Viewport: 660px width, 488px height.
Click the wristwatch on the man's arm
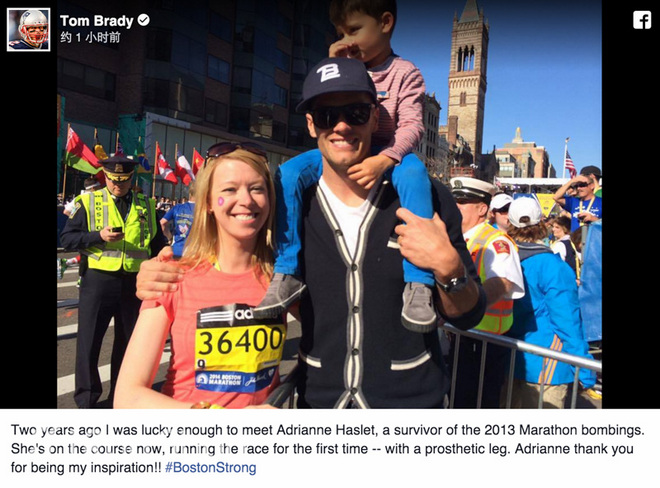pos(452,284)
